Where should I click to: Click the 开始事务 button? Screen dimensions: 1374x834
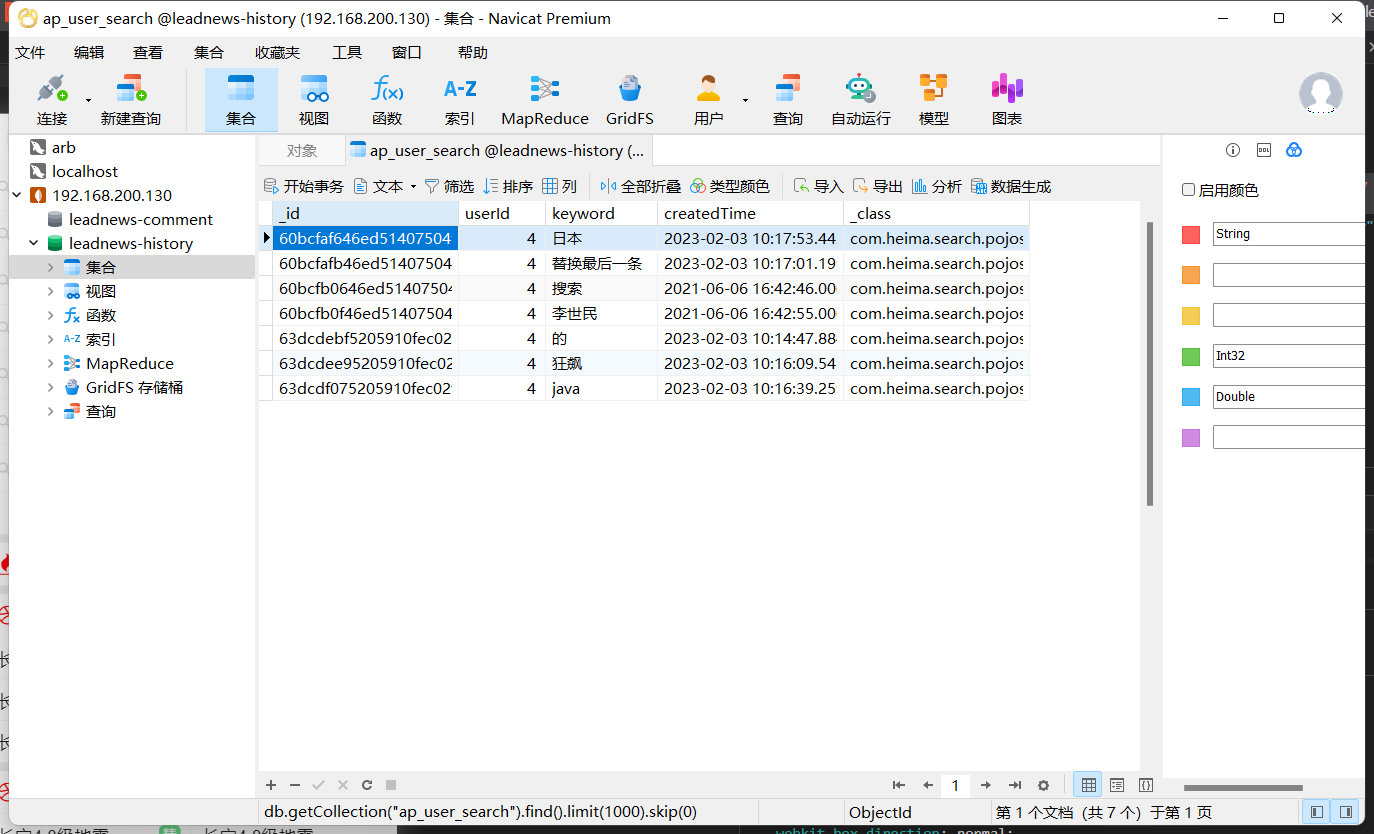(x=303, y=186)
